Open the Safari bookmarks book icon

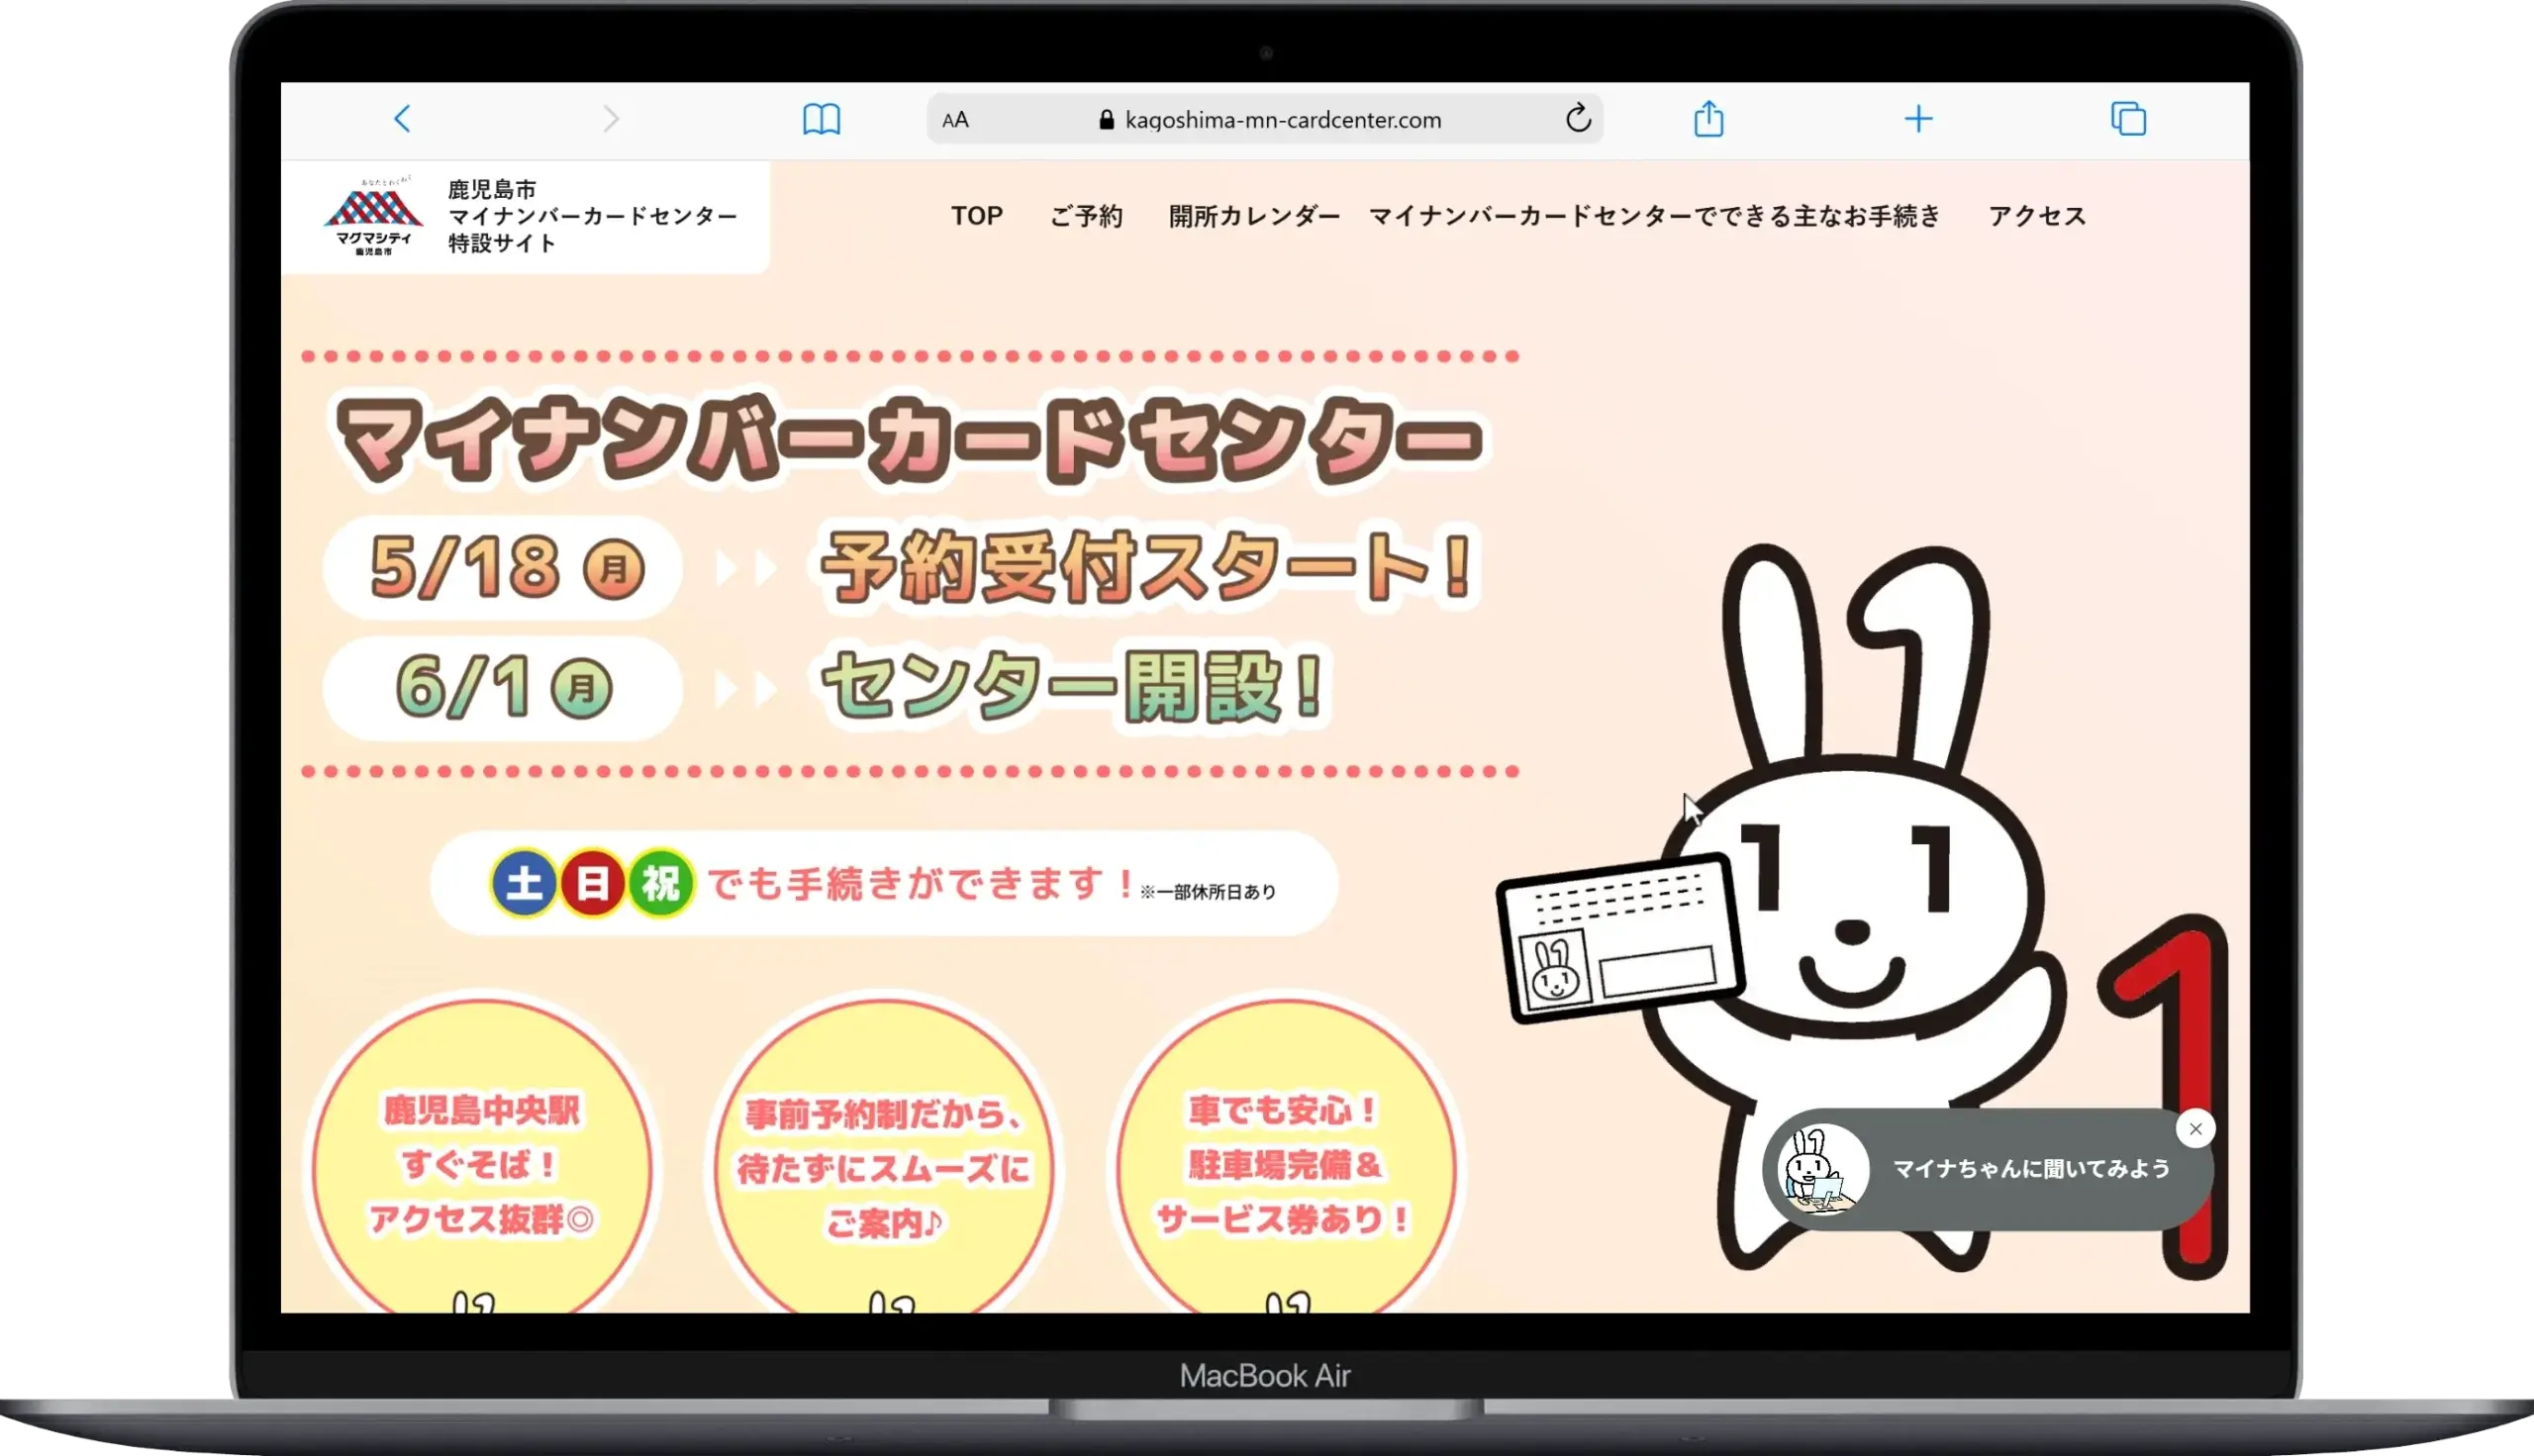point(821,119)
